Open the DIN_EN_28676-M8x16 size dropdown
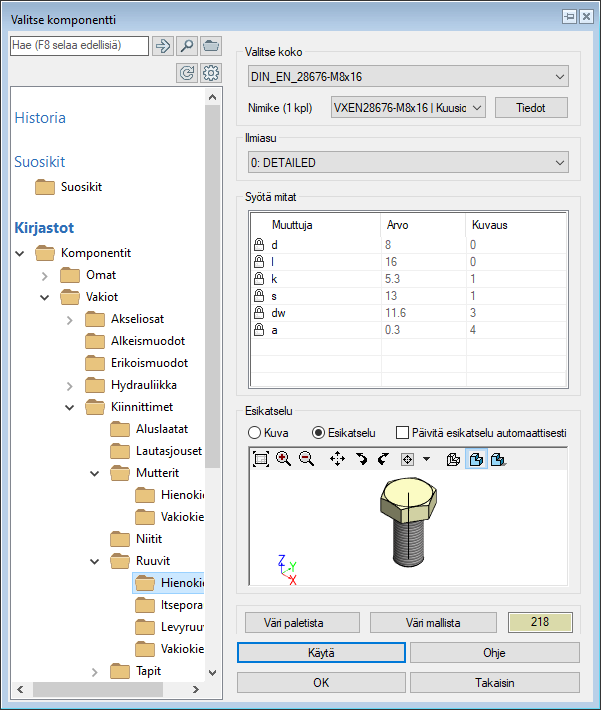 (408, 77)
